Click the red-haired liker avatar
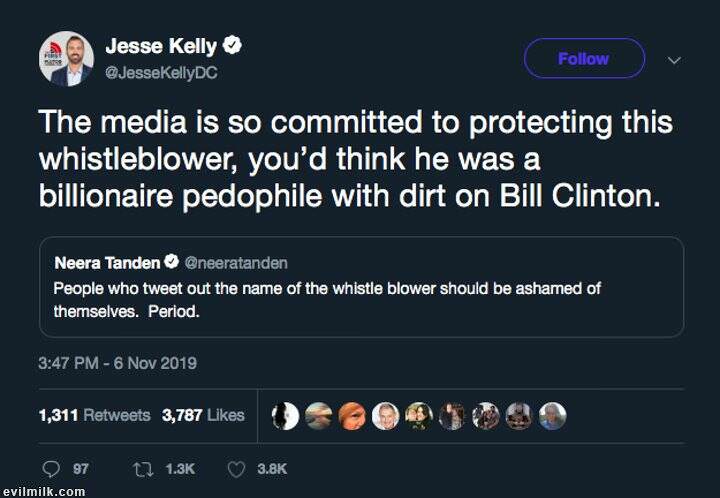 [x=353, y=416]
